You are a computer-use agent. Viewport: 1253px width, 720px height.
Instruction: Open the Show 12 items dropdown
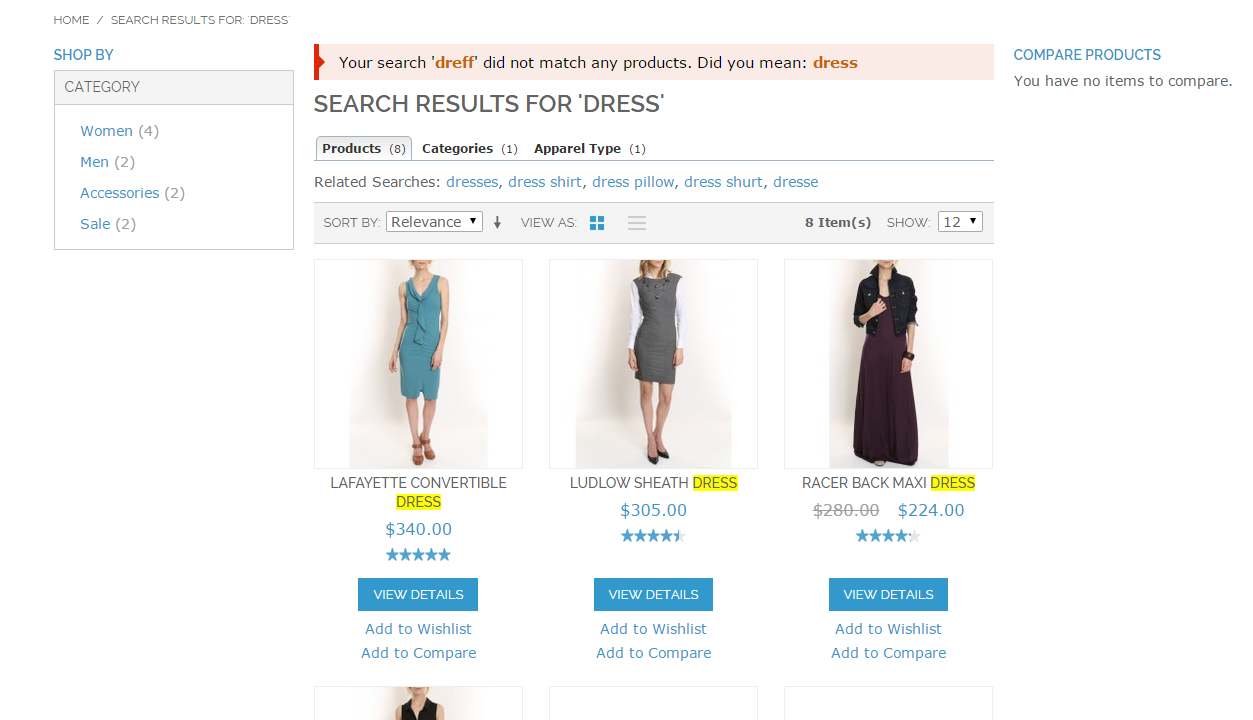point(960,222)
